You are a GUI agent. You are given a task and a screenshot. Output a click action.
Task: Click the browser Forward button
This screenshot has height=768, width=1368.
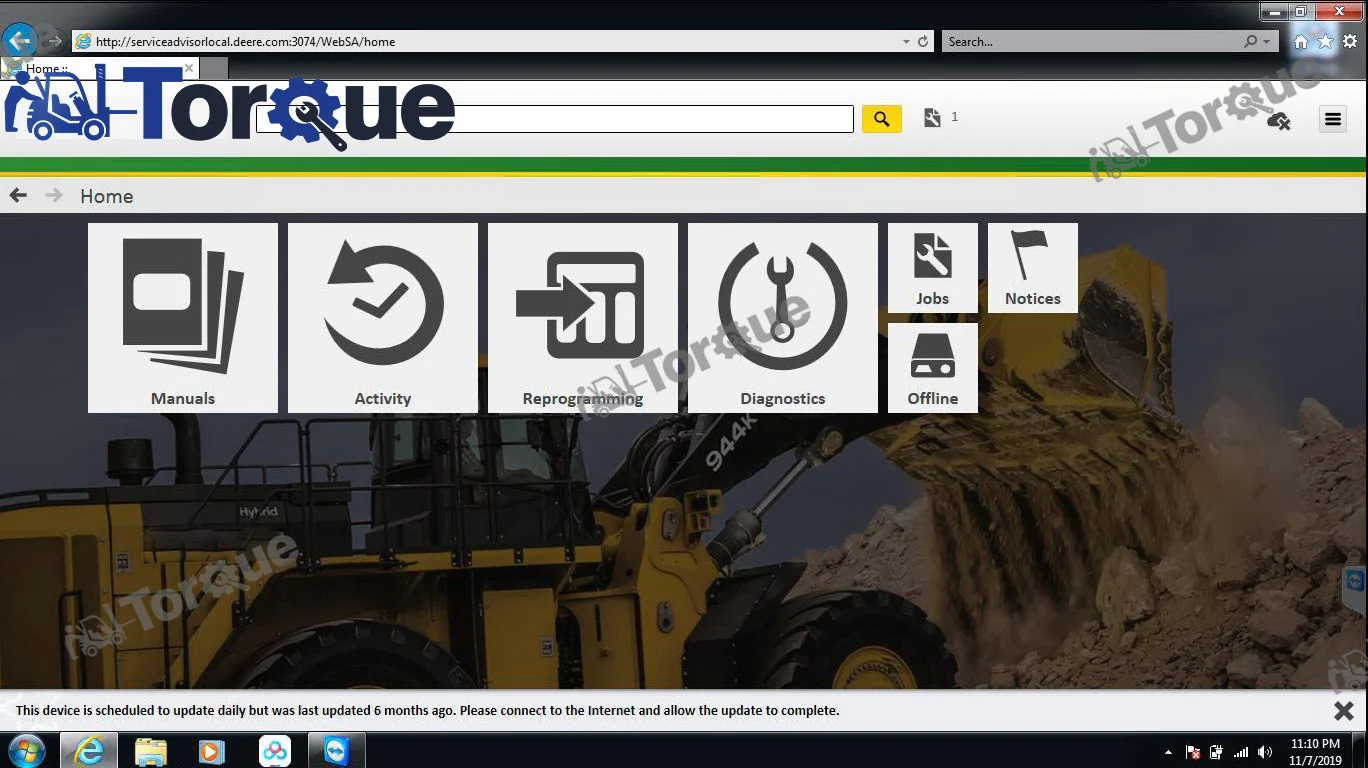pos(54,41)
